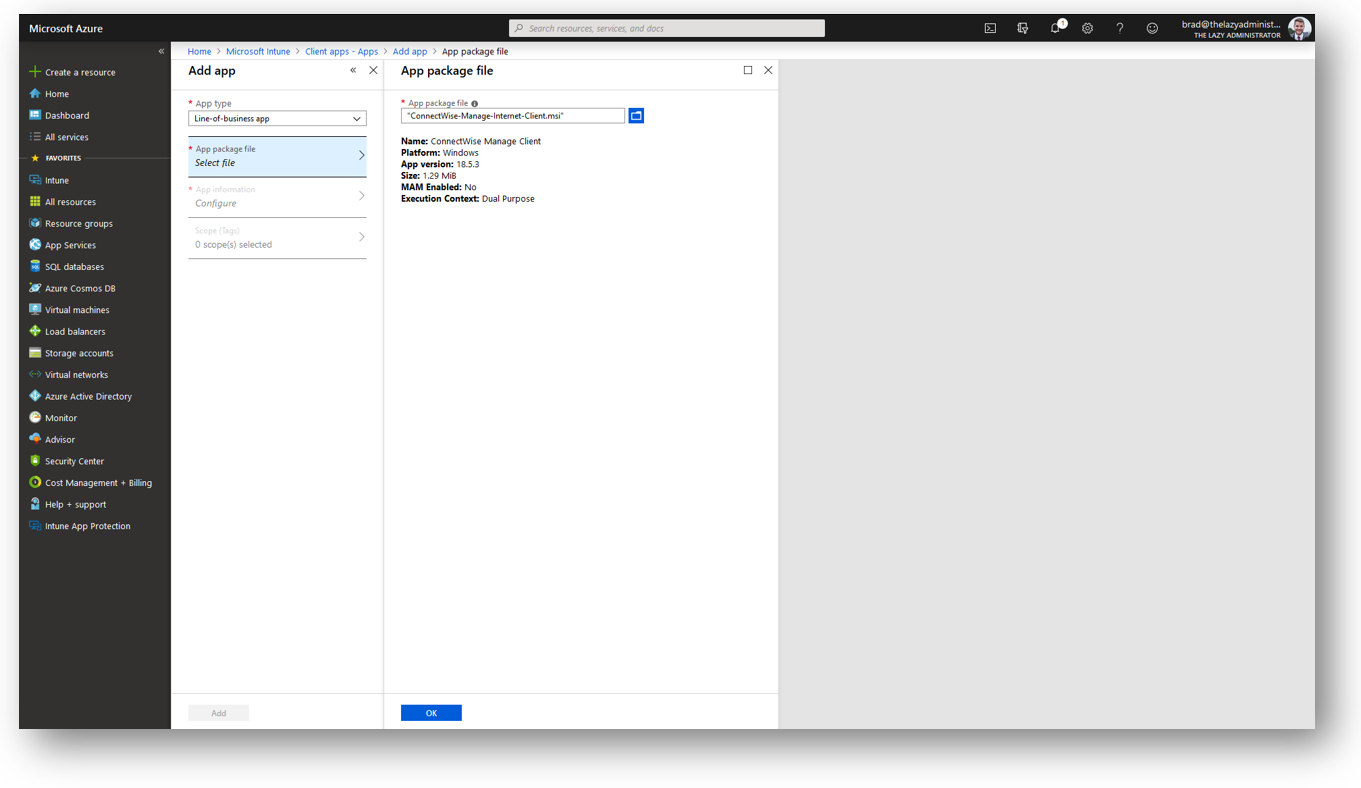
Task: Click the App Services icon
Action: 35,245
